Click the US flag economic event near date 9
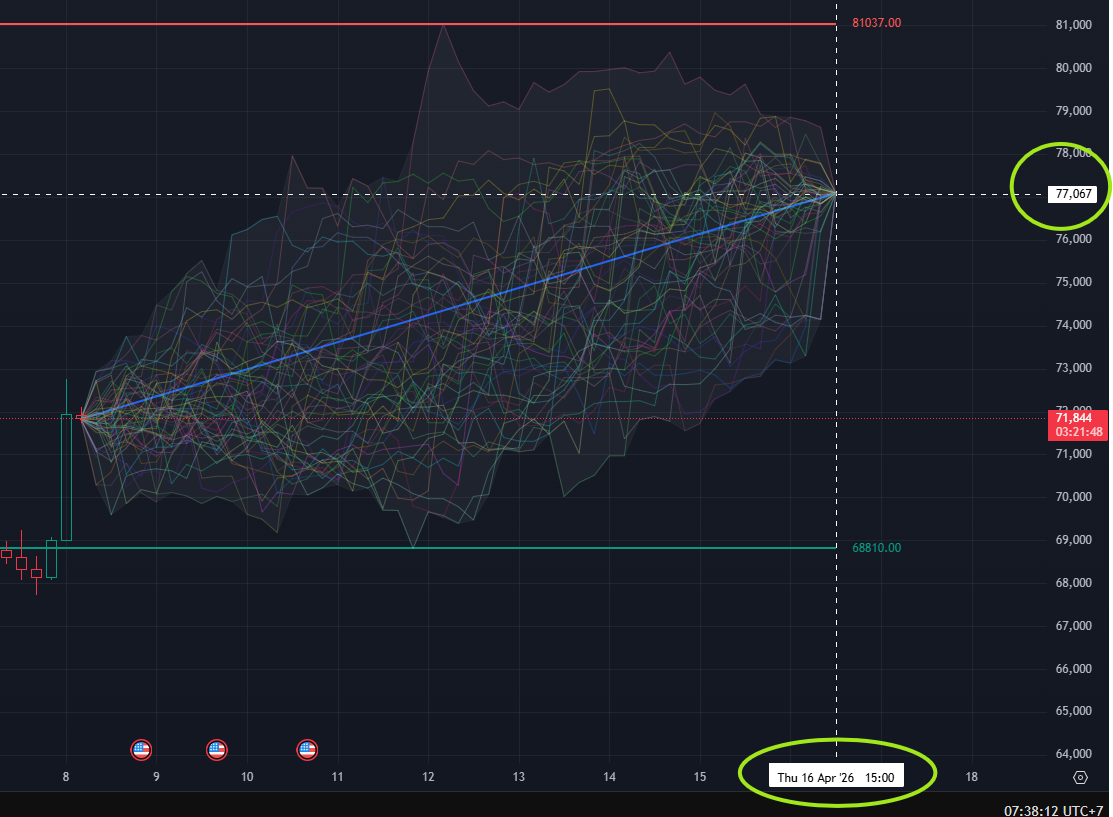 [141, 750]
